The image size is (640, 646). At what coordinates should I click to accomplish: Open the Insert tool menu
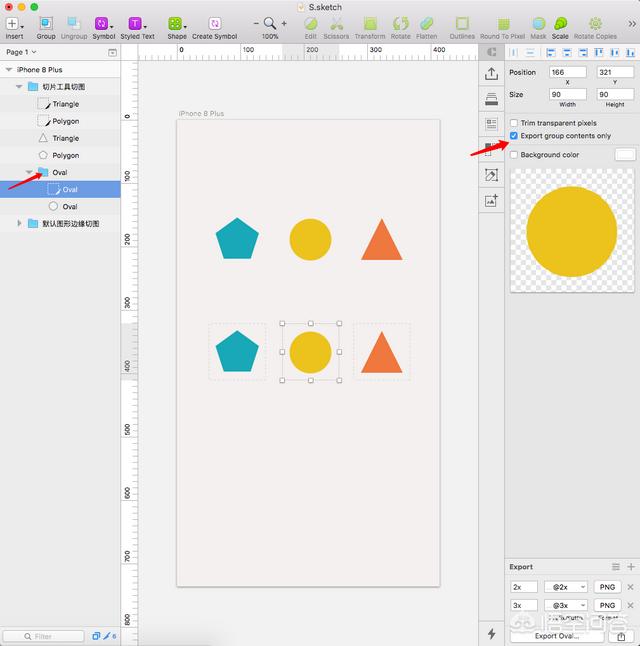(x=14, y=23)
